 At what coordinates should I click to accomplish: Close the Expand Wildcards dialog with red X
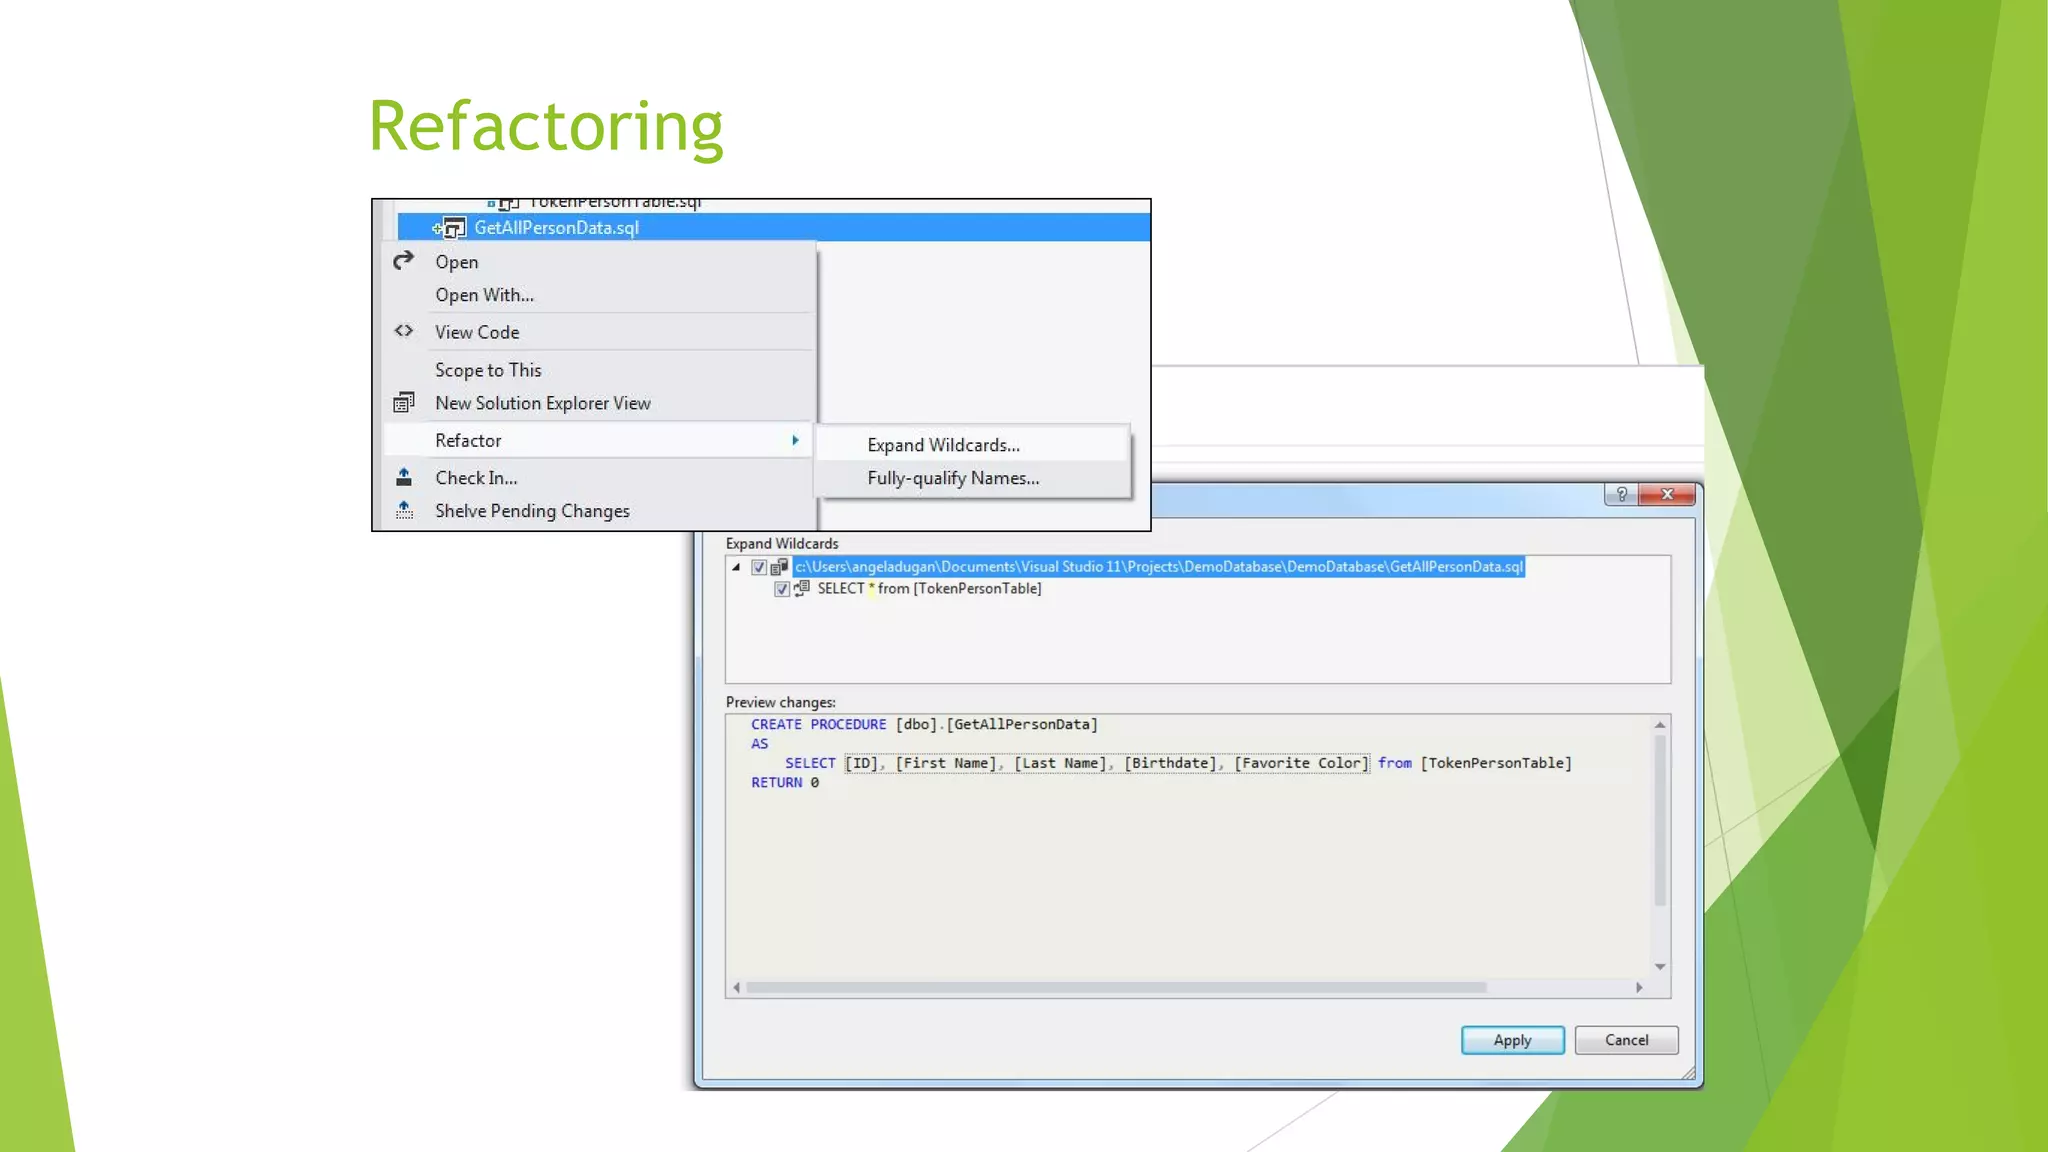click(1666, 495)
